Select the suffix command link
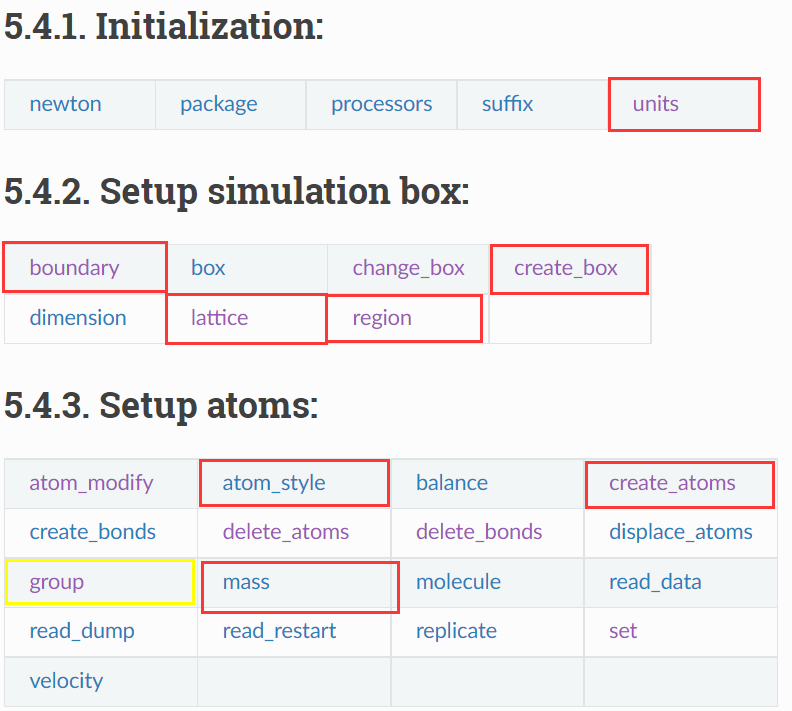 507,104
